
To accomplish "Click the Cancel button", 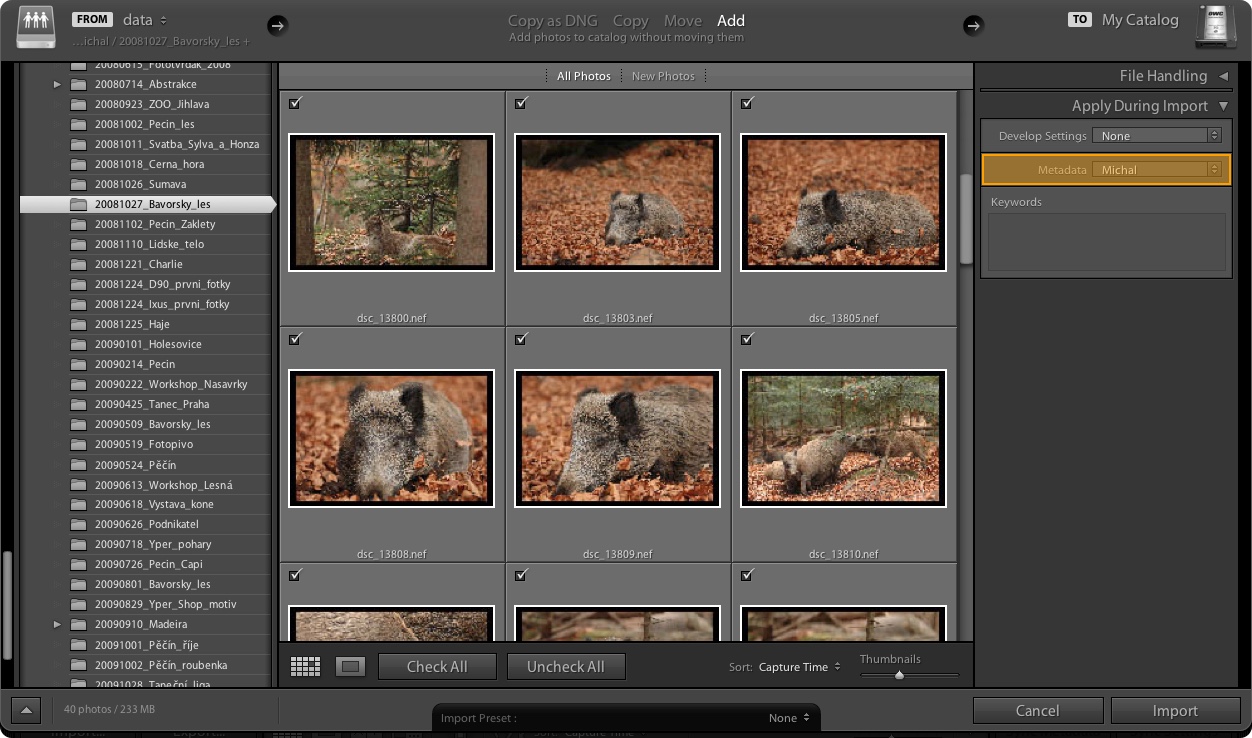I will pyautogui.click(x=1038, y=711).
